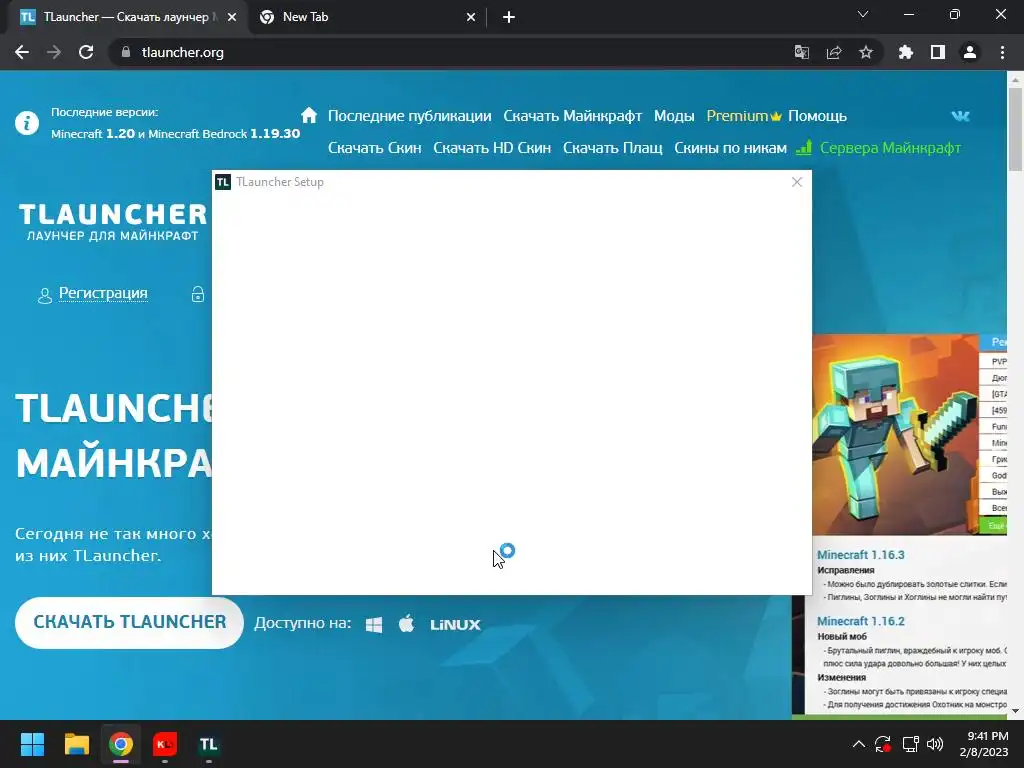Open the Скачать Скин menu item
The height and width of the screenshot is (768, 1024).
click(x=374, y=148)
